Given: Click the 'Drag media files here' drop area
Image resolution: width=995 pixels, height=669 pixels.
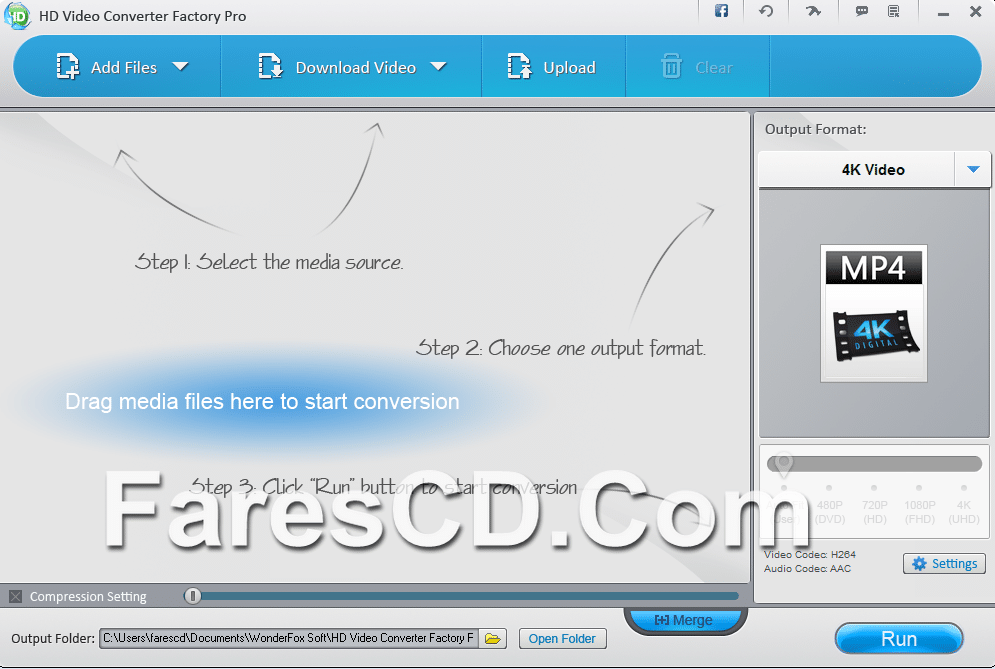Looking at the screenshot, I should [x=262, y=401].
